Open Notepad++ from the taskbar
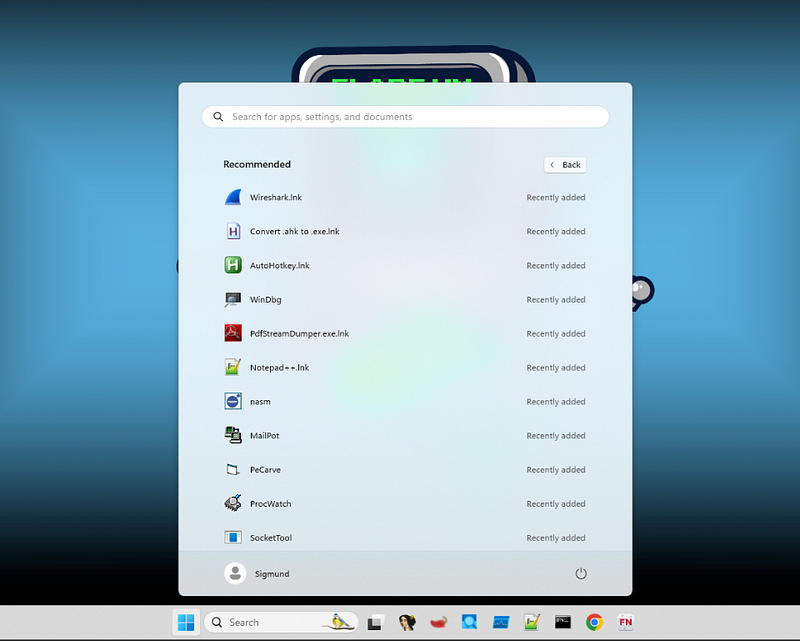The height and width of the screenshot is (641, 800). (532, 622)
